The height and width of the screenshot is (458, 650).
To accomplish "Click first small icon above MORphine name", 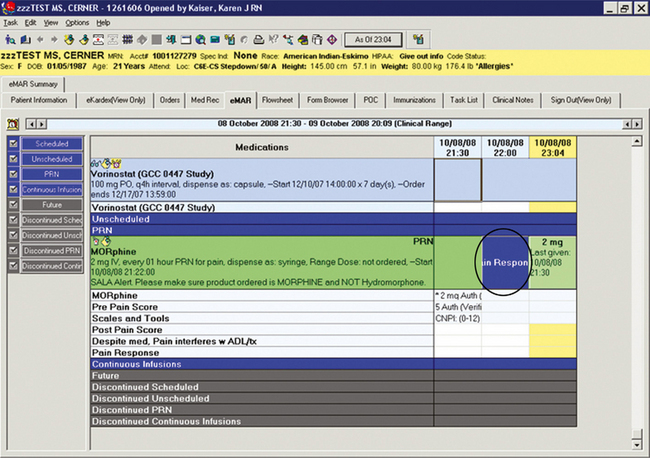I will pyautogui.click(x=96, y=241).
